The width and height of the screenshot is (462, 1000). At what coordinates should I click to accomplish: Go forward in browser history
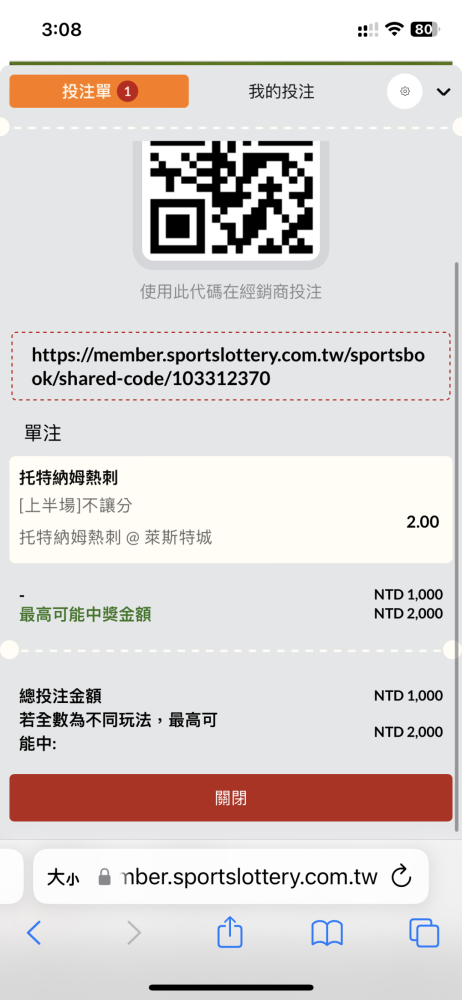(134, 933)
